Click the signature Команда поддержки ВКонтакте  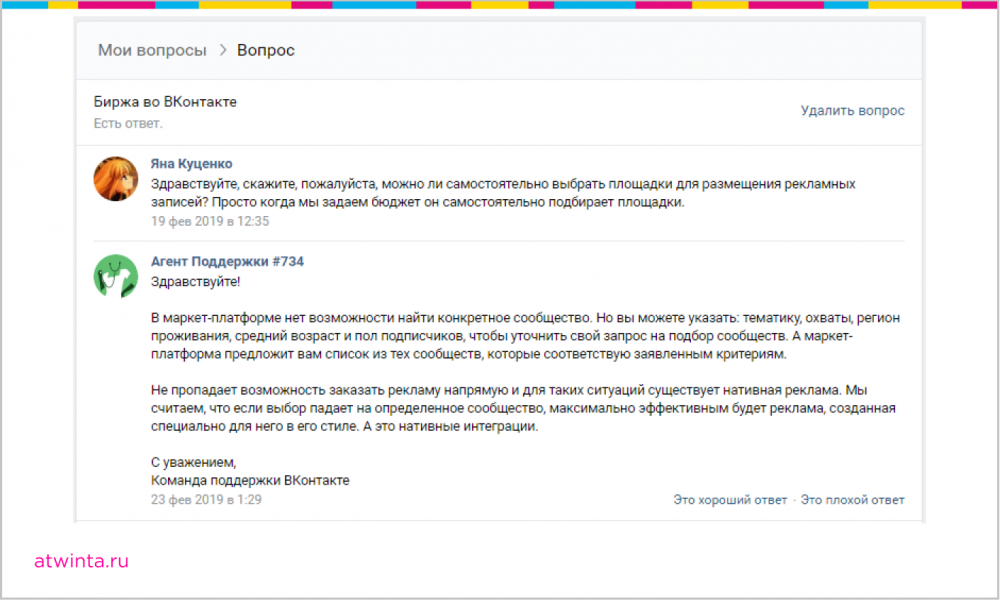click(x=250, y=481)
